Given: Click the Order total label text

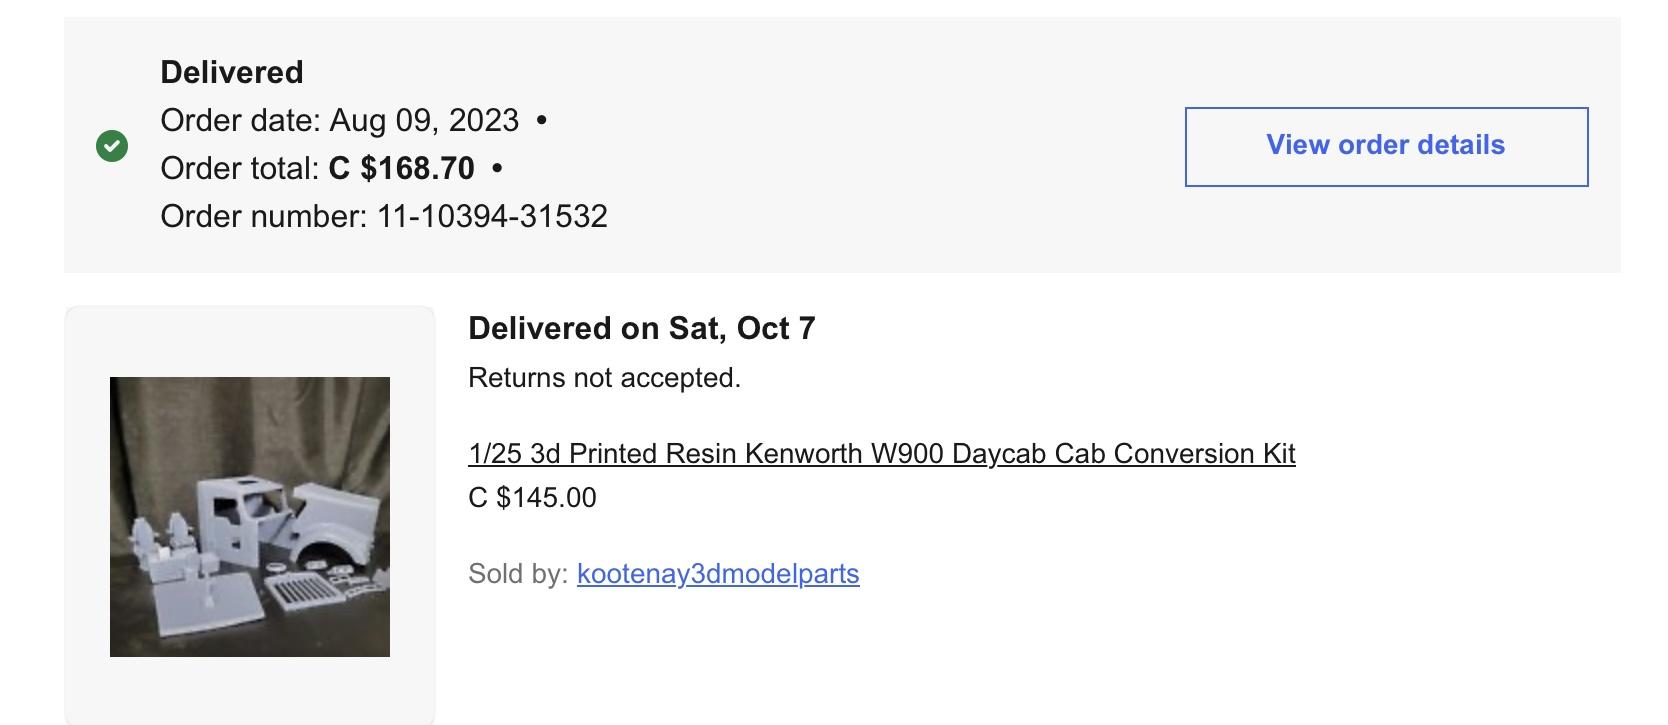Looking at the screenshot, I should click(x=240, y=168).
